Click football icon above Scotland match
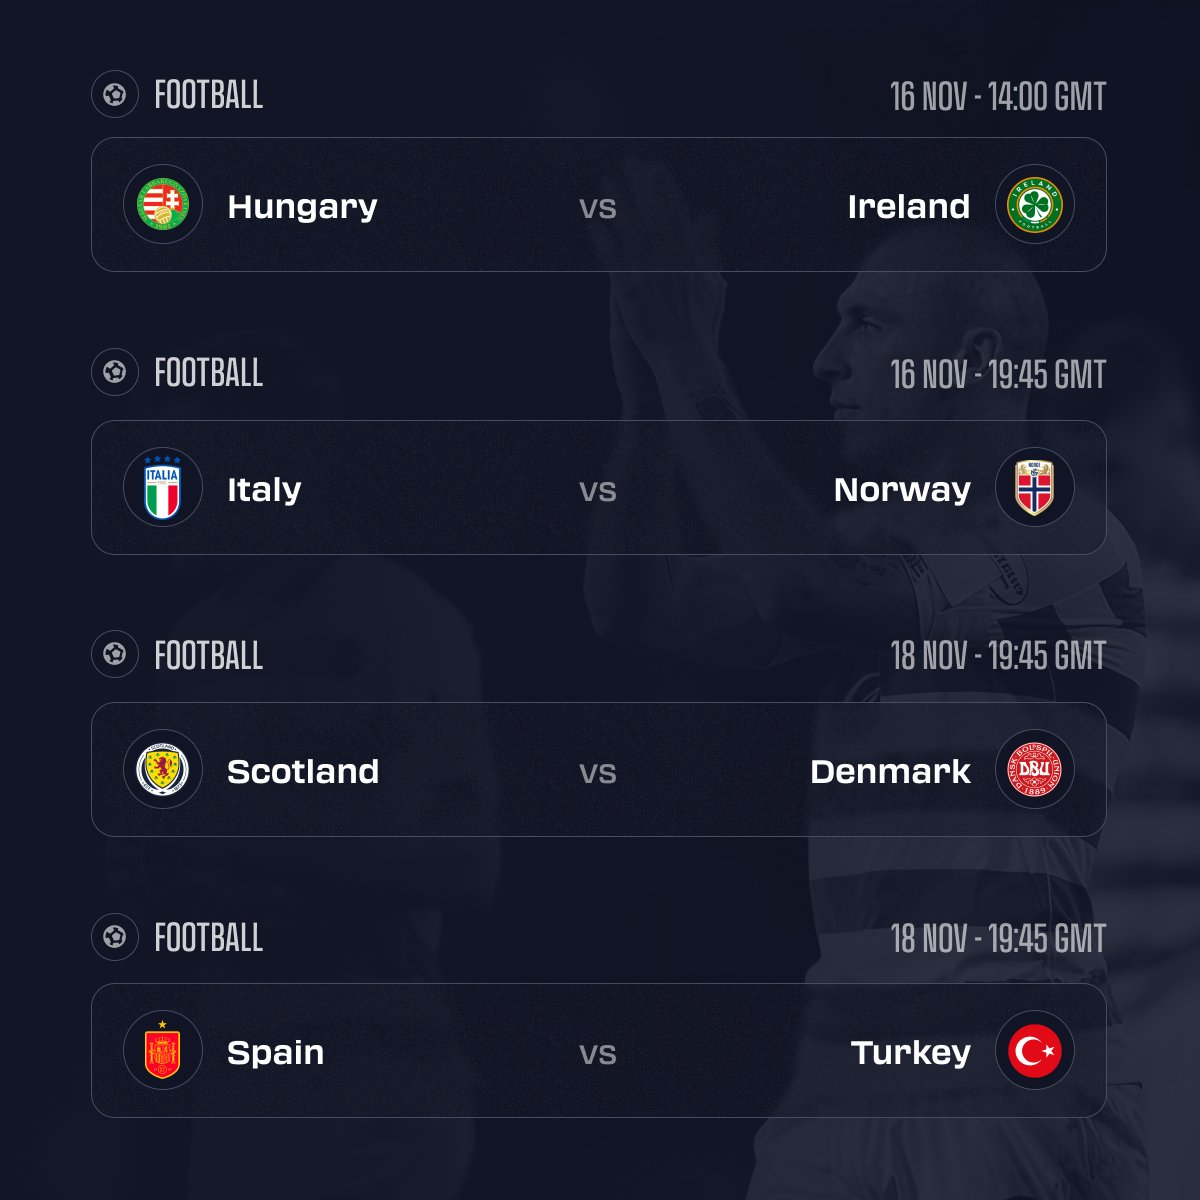The width and height of the screenshot is (1200, 1200). (x=114, y=655)
